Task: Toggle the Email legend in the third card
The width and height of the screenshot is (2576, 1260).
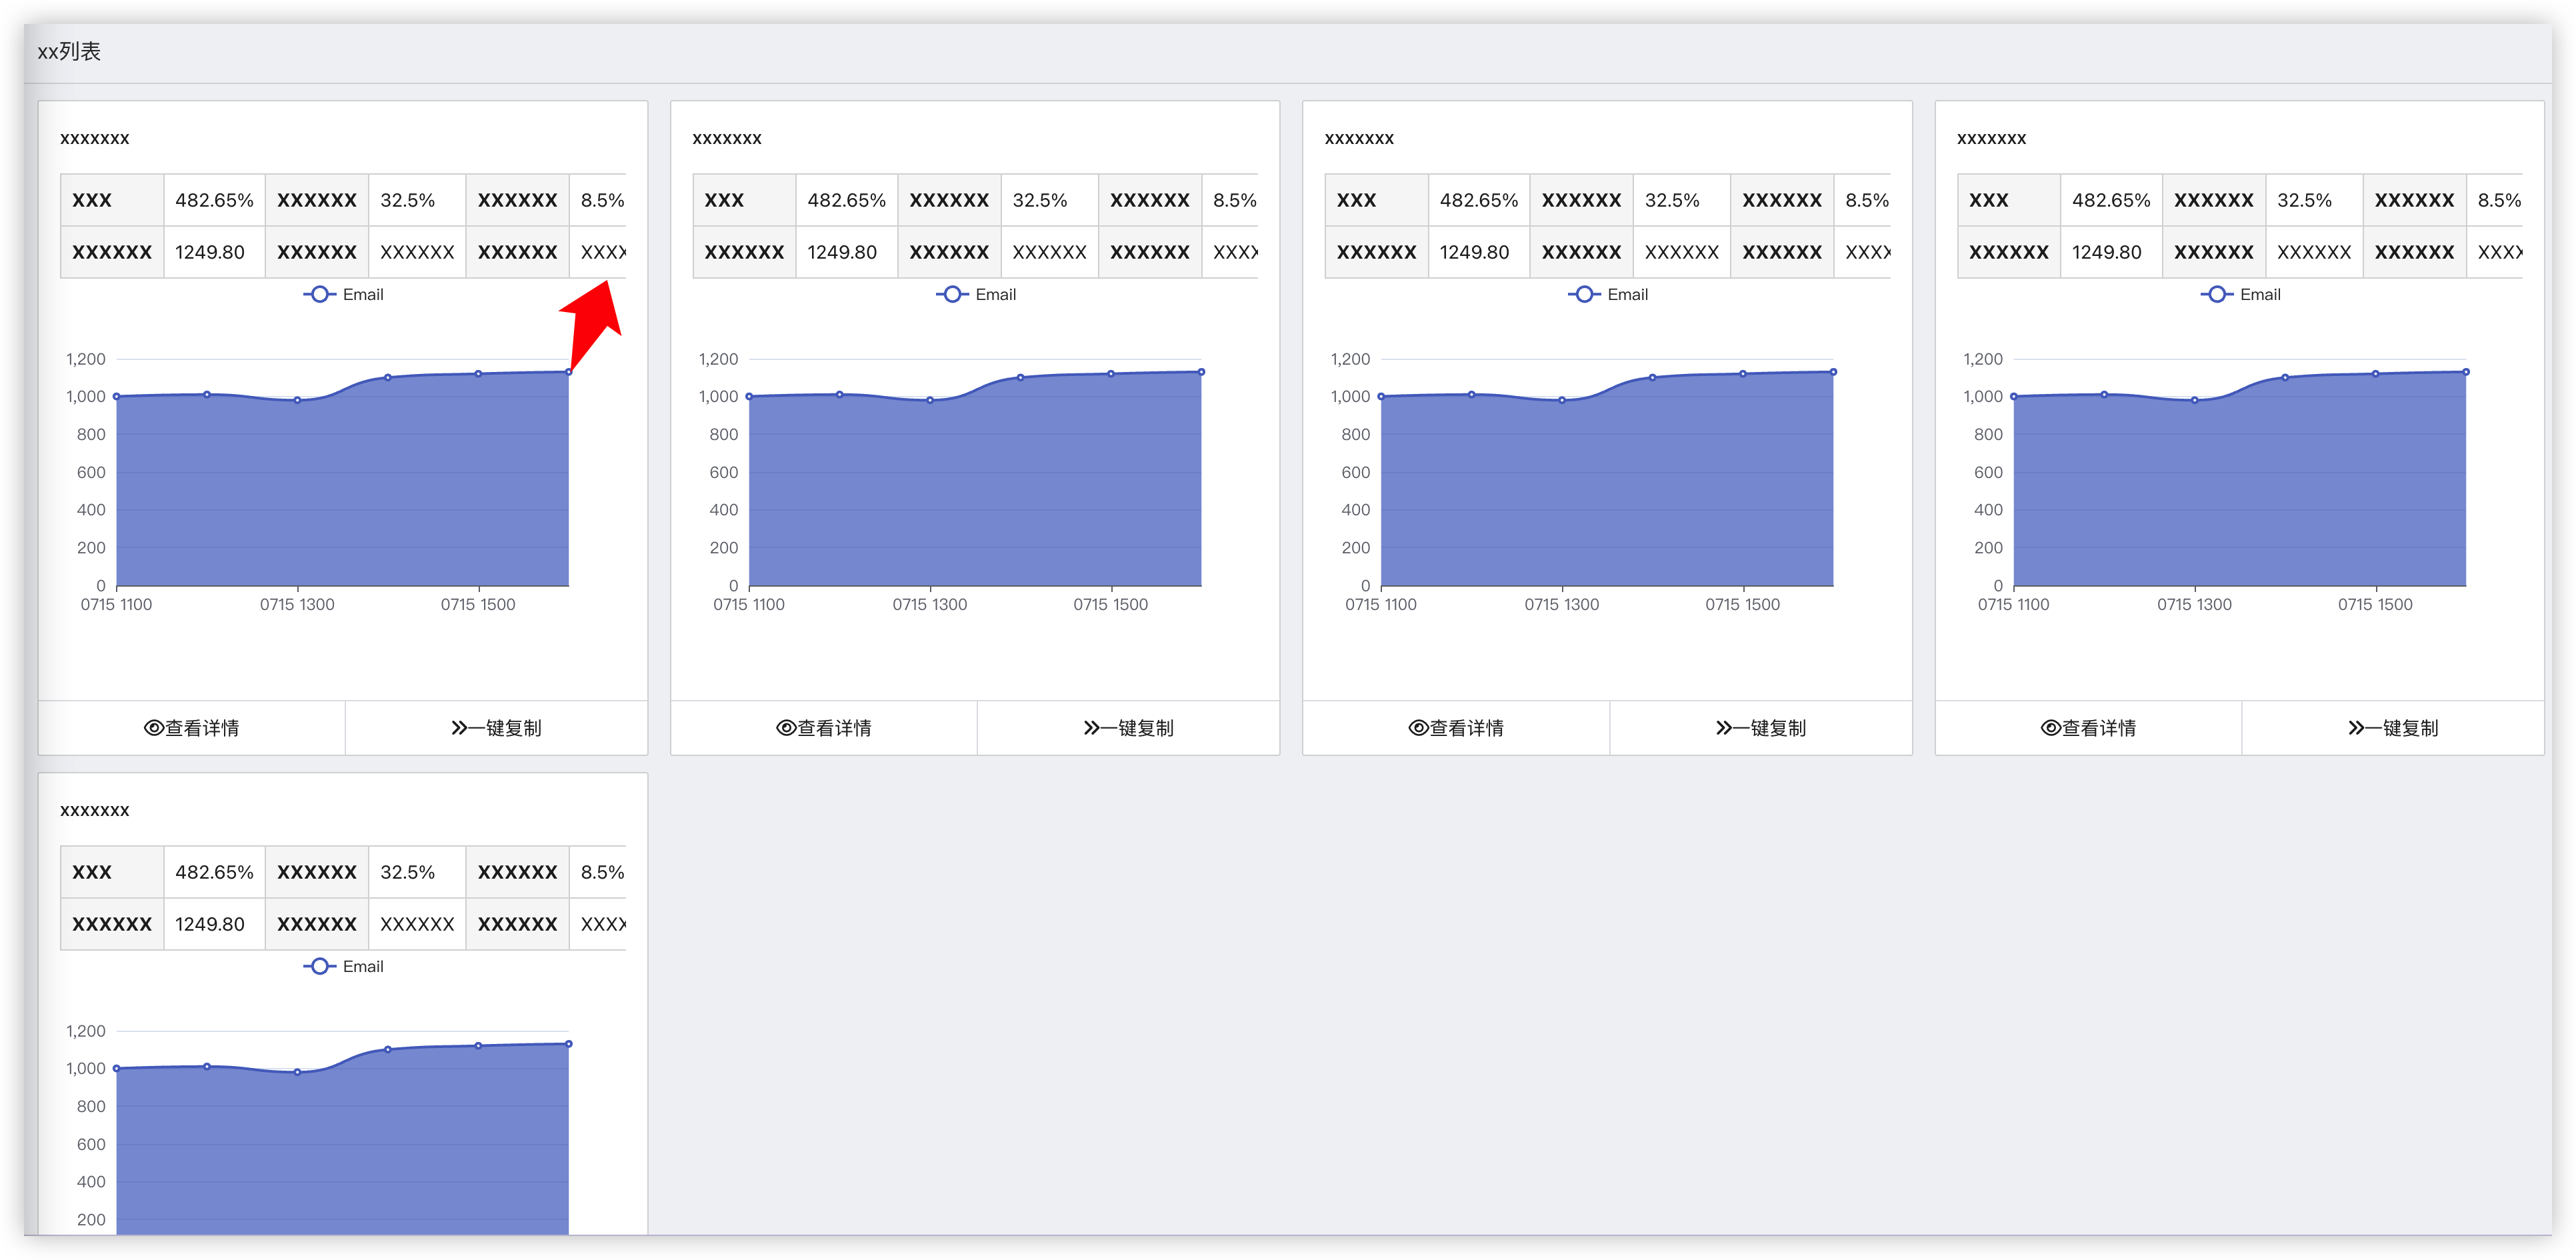Action: pos(1608,294)
